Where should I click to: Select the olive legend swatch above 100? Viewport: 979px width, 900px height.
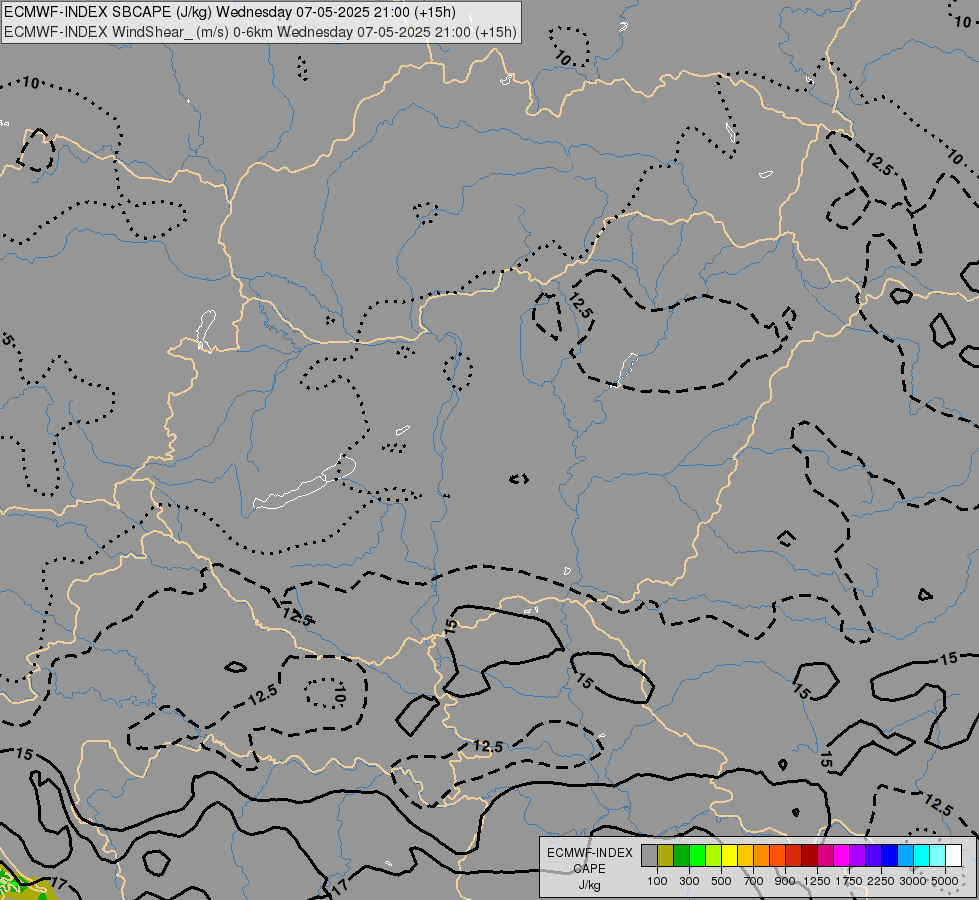[x=666, y=855]
